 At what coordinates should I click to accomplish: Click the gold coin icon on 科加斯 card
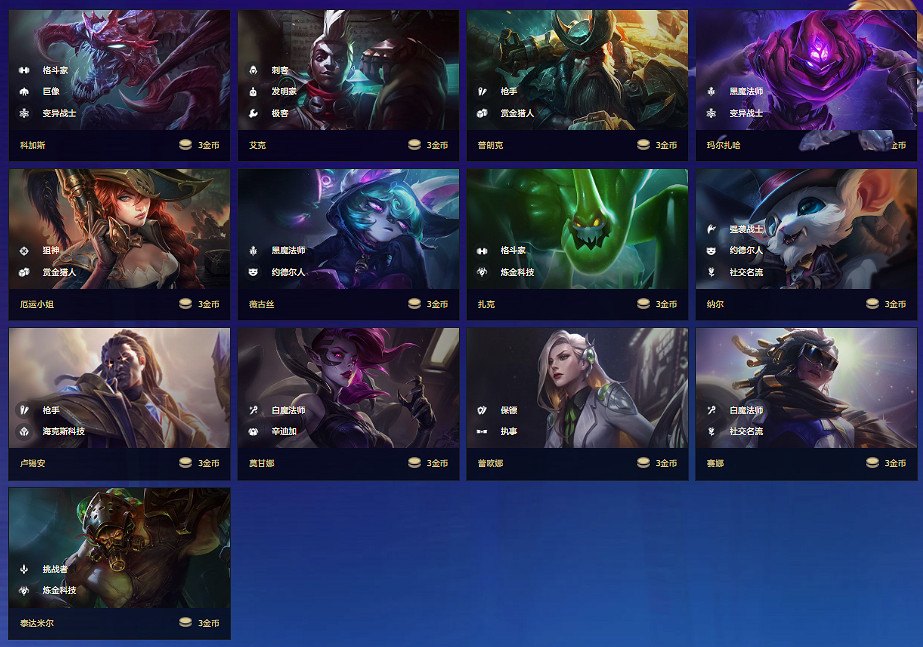pyautogui.click(x=185, y=145)
